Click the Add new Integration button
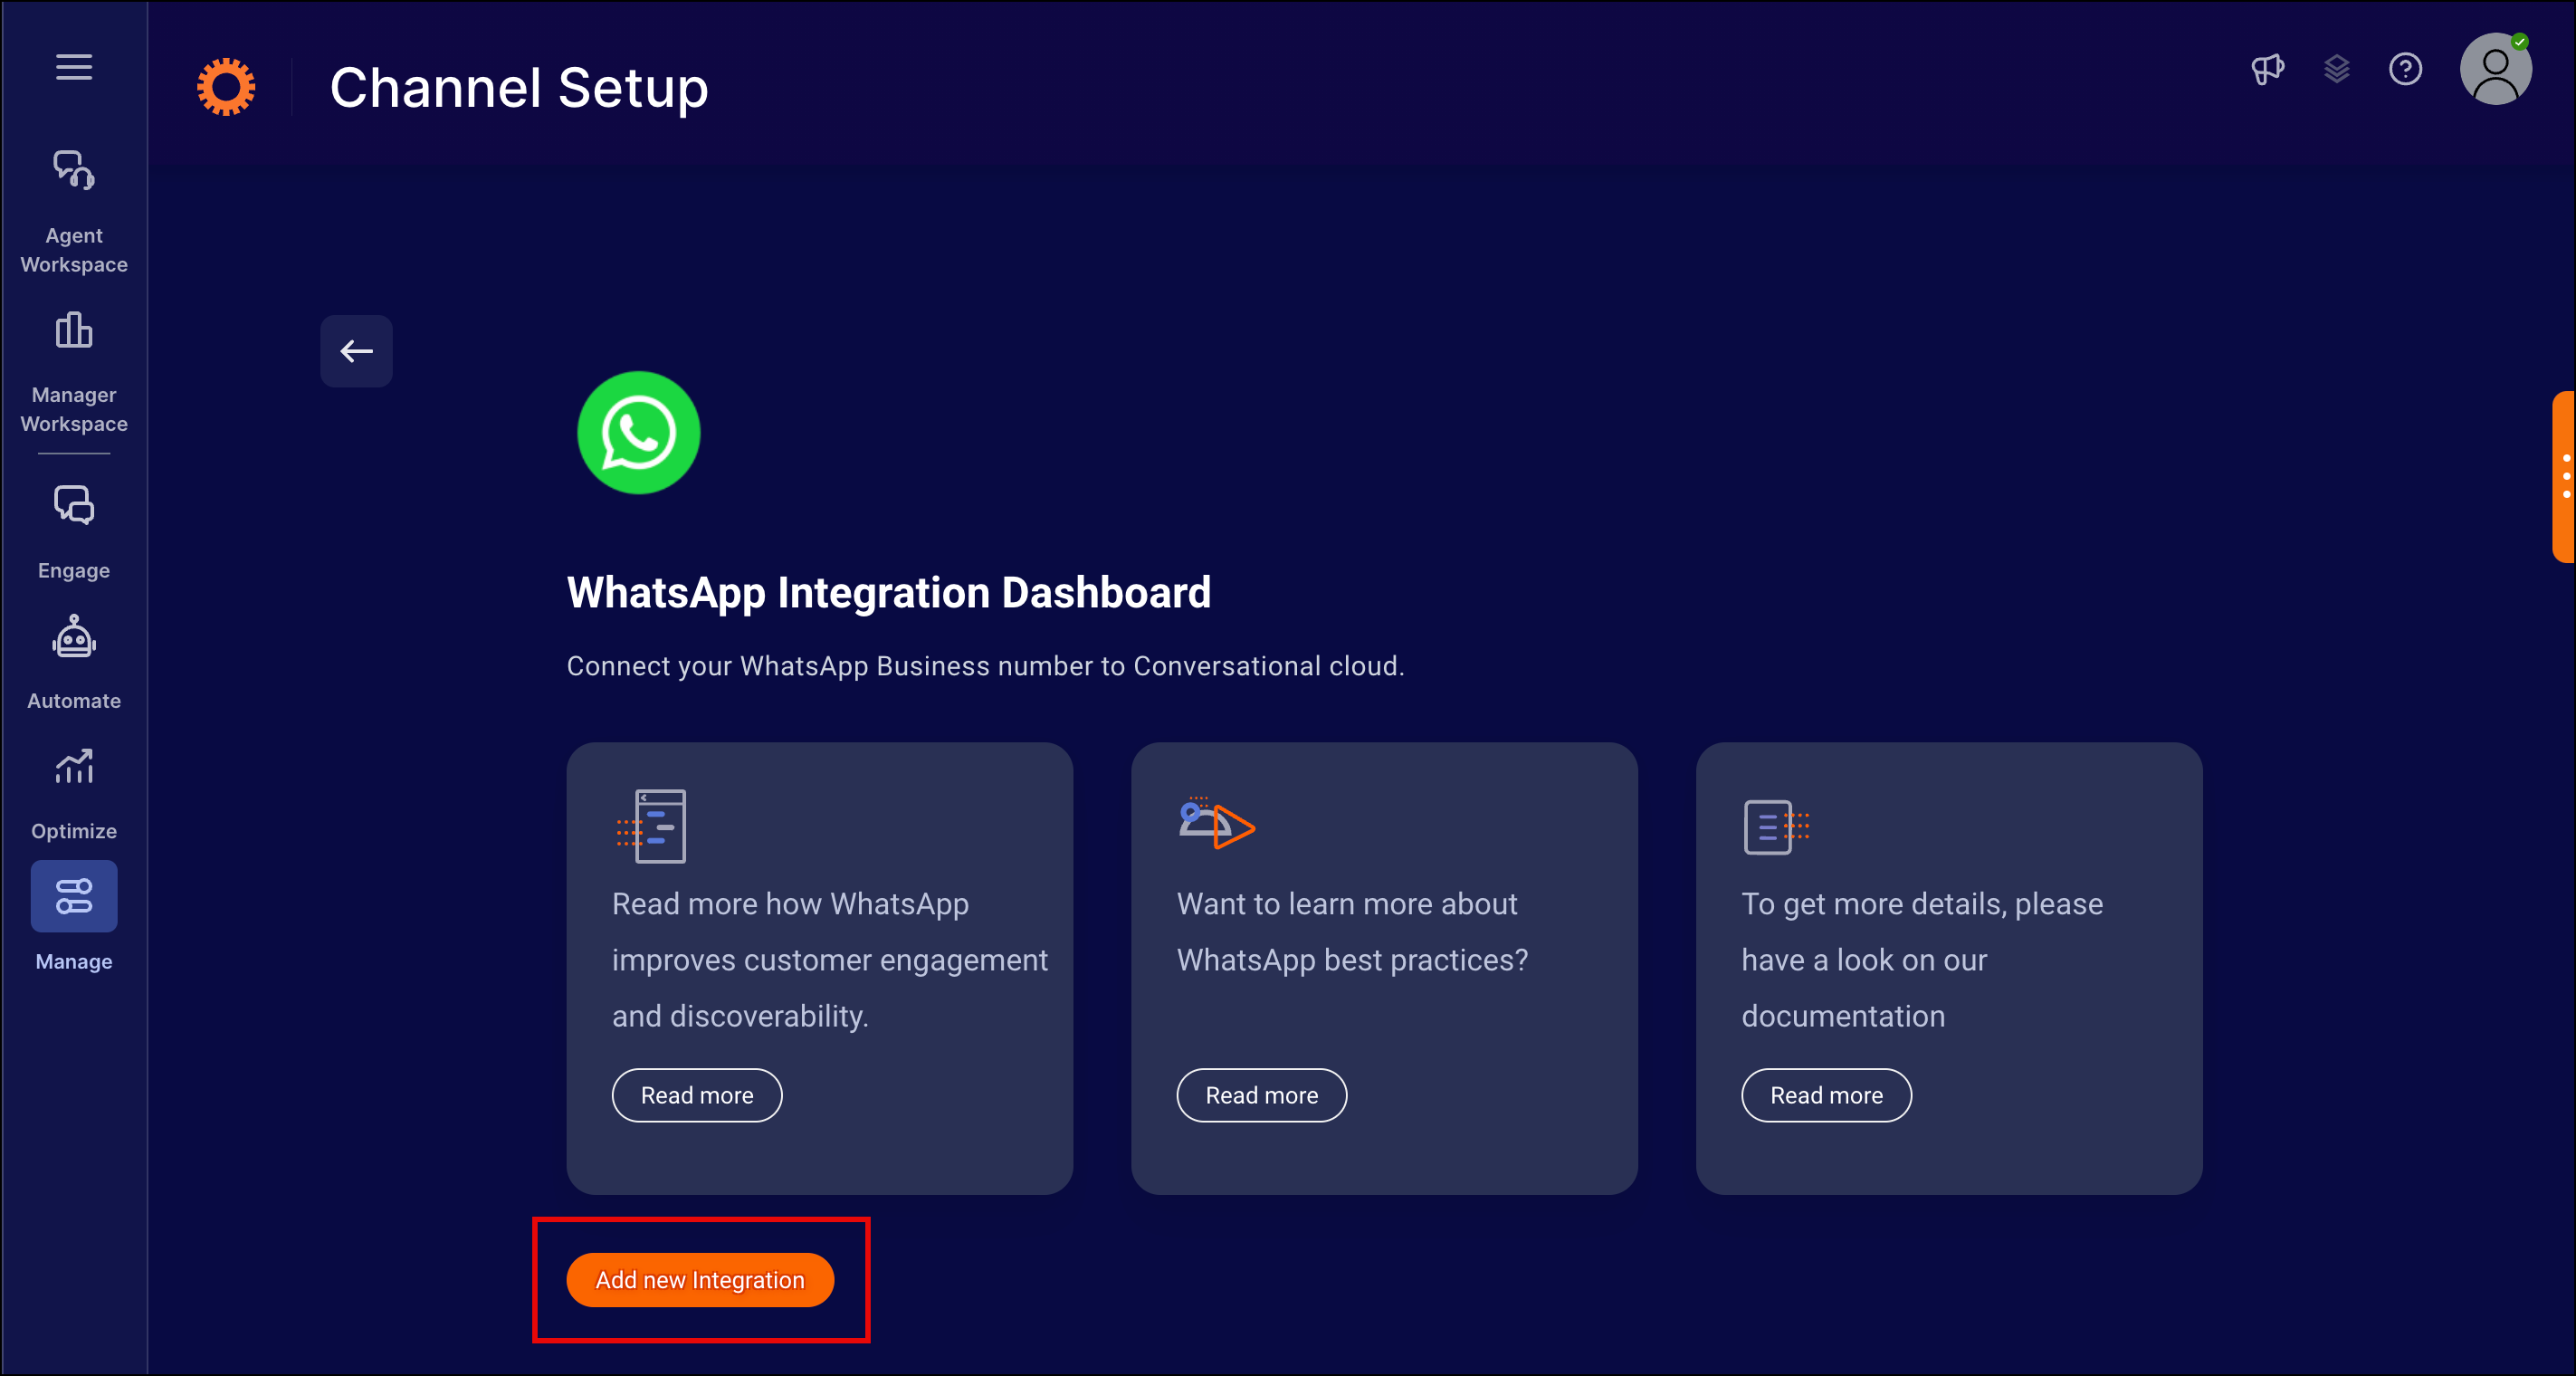This screenshot has height=1376, width=2576. tap(701, 1281)
